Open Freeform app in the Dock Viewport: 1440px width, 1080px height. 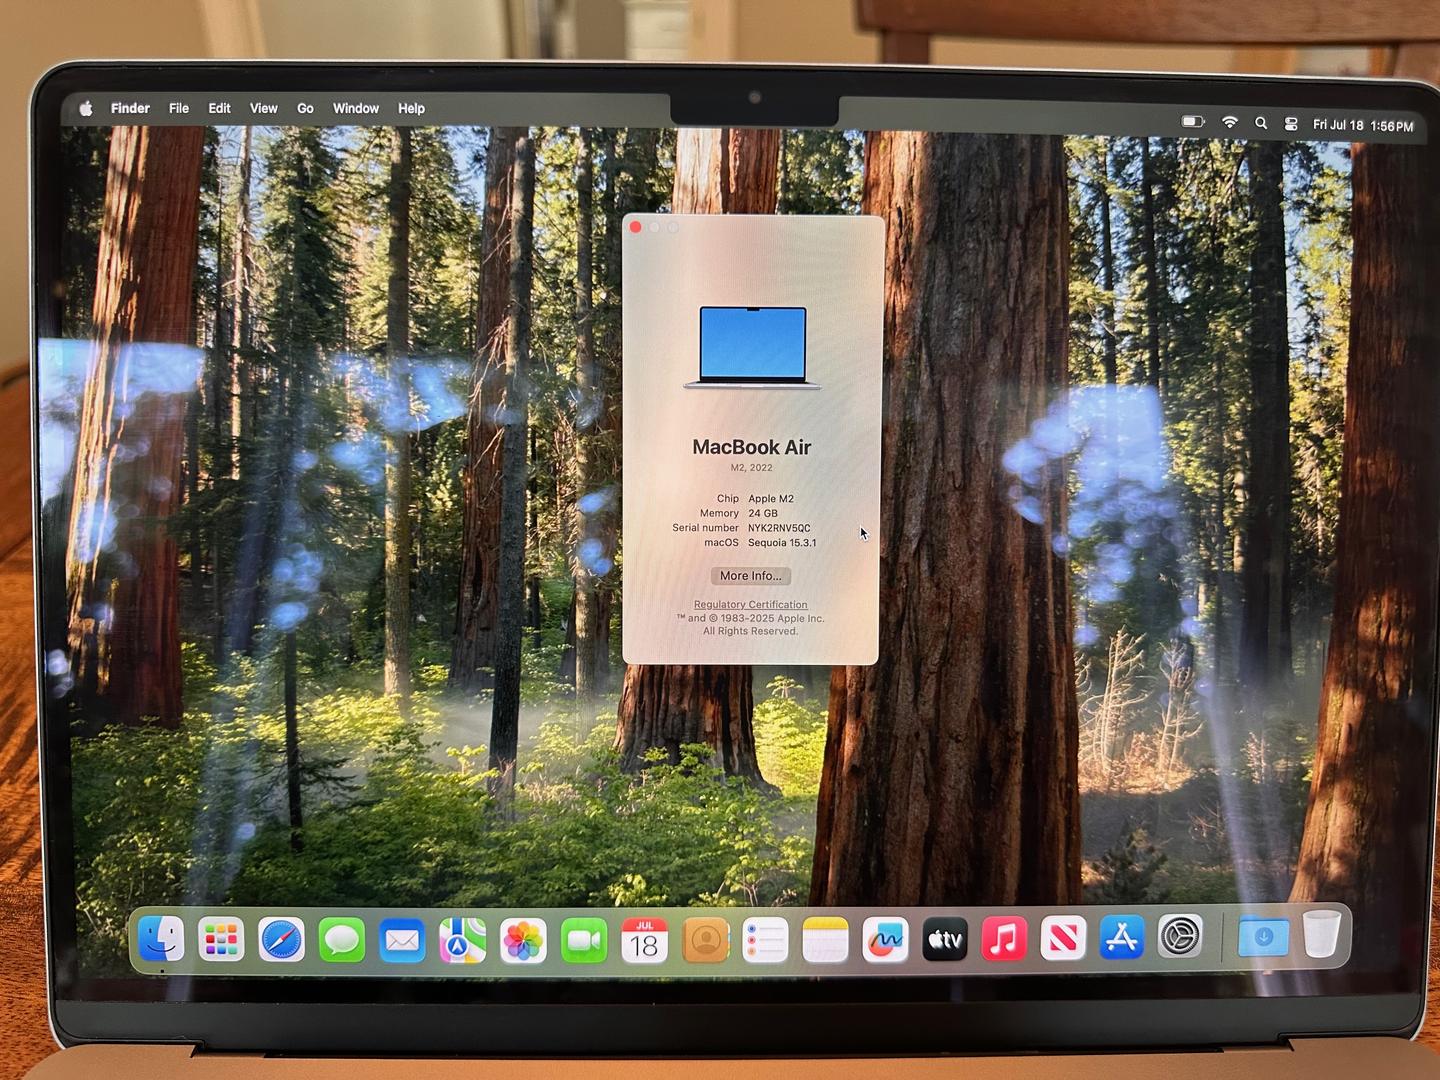[885, 940]
